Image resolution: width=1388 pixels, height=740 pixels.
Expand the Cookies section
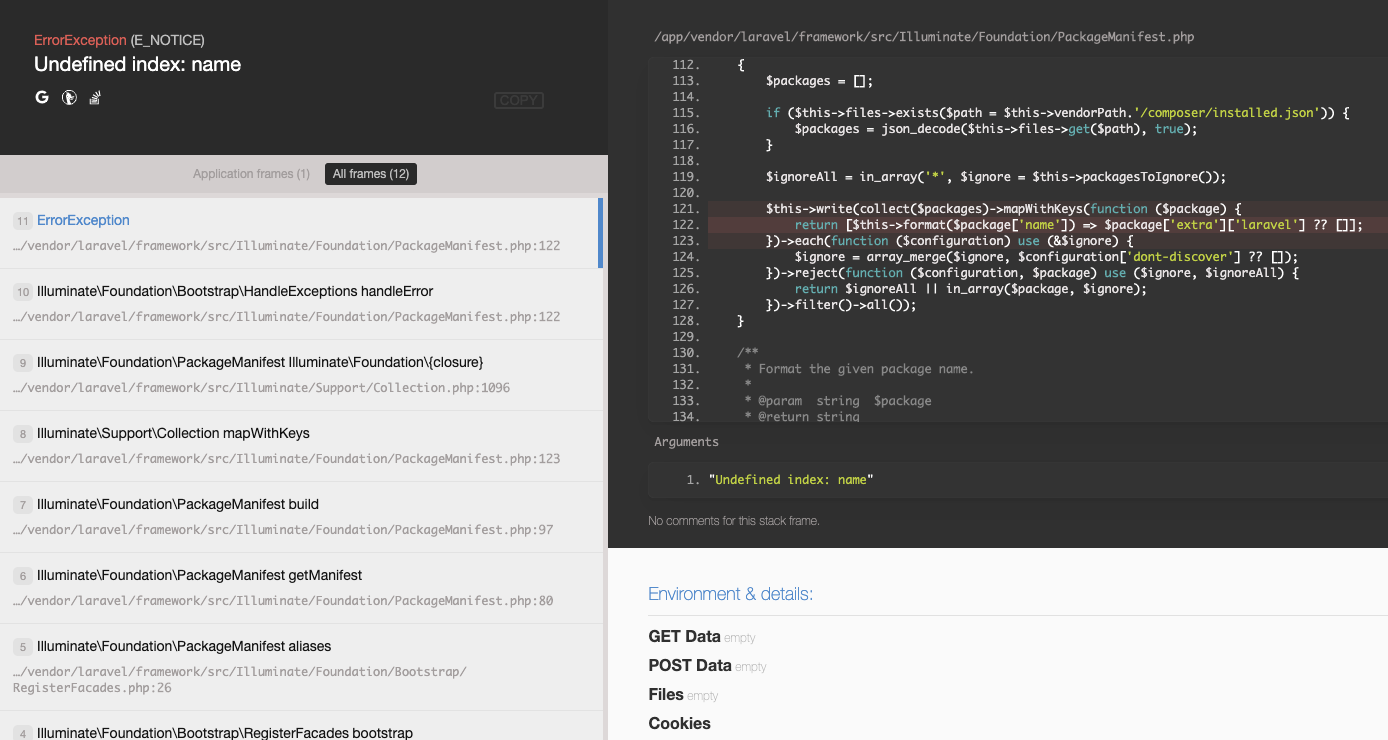(679, 723)
